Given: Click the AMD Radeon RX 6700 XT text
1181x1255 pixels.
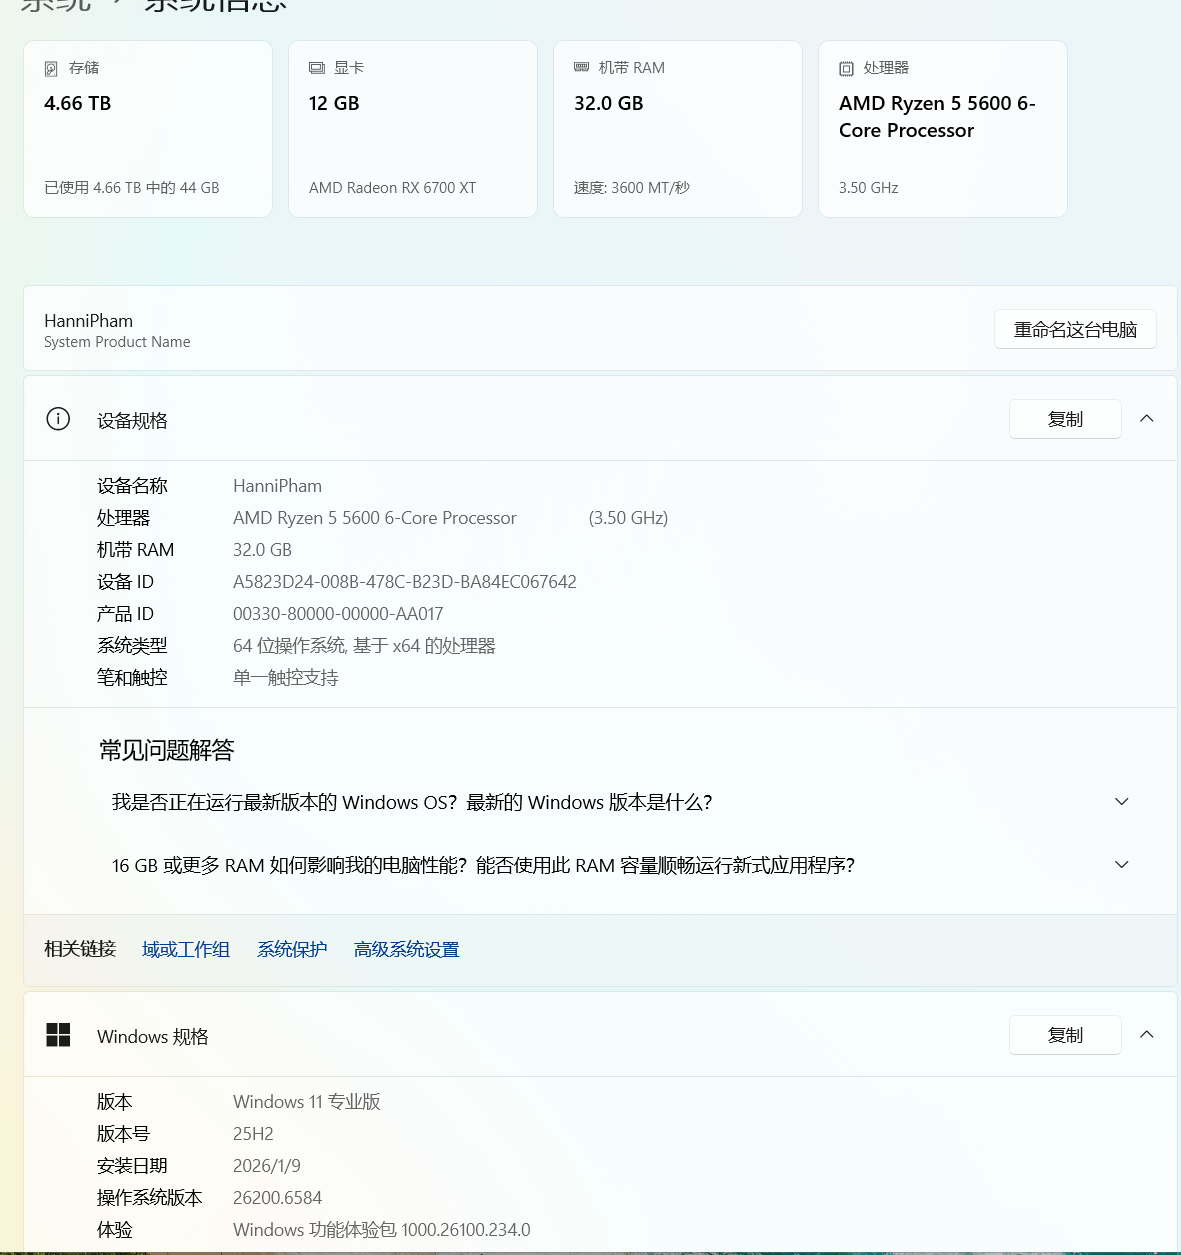Looking at the screenshot, I should click(392, 188).
